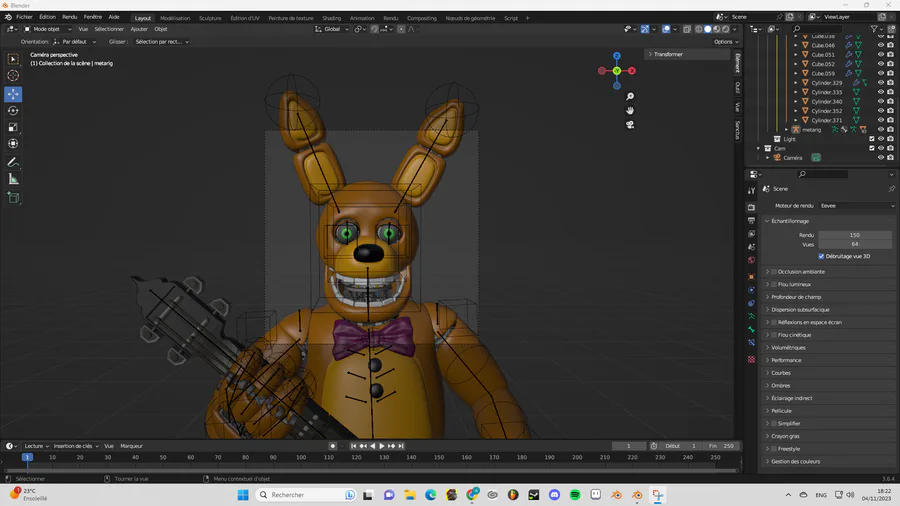
Task: Open the Édition menu
Action: 48,17
